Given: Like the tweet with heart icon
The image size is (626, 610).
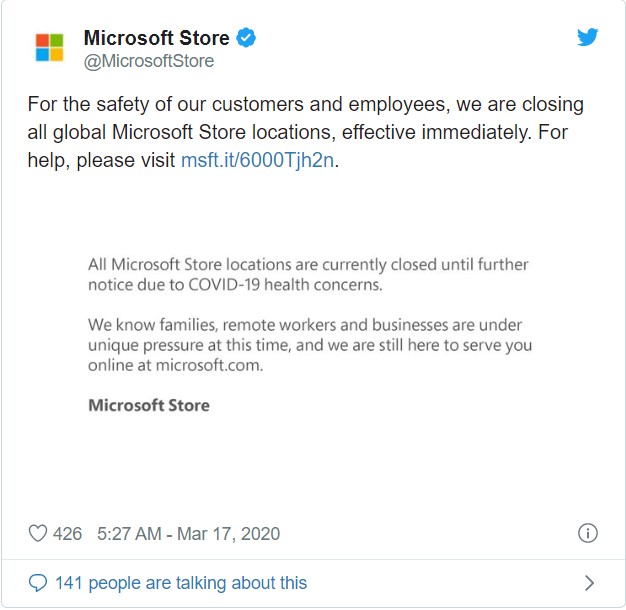Looking at the screenshot, I should click(x=38, y=533).
